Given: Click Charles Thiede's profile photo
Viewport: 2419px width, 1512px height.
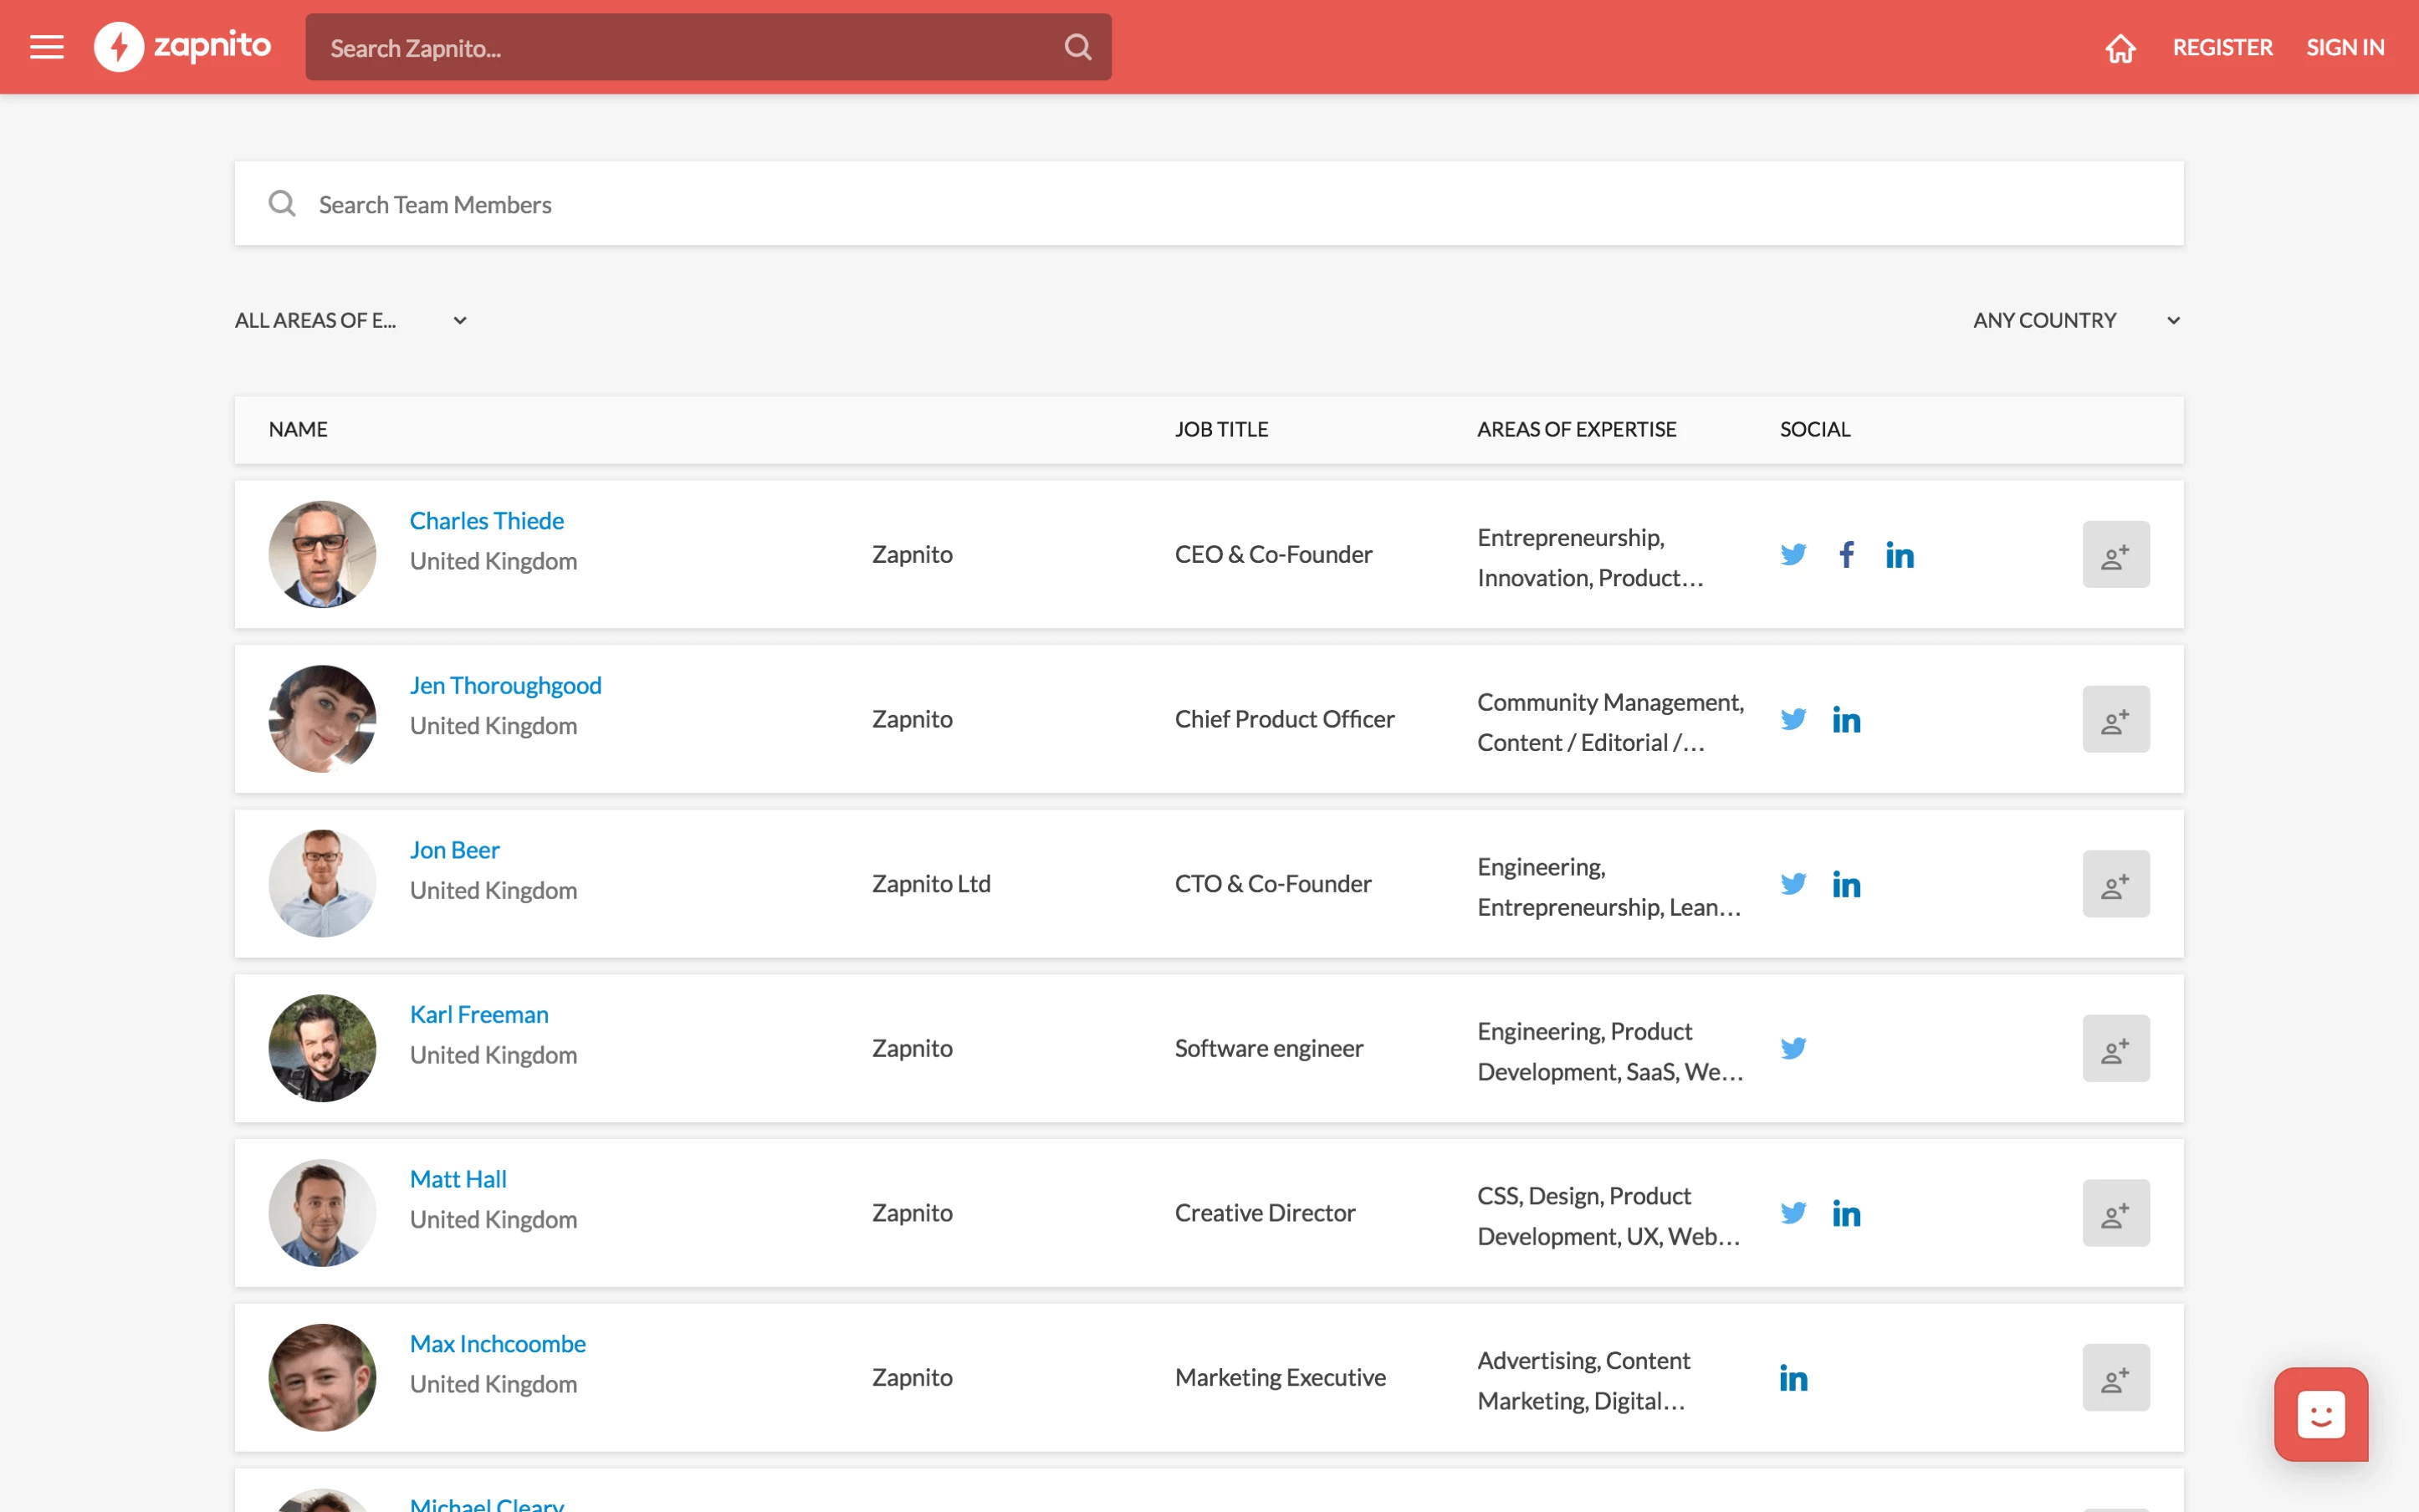Looking at the screenshot, I should point(322,554).
